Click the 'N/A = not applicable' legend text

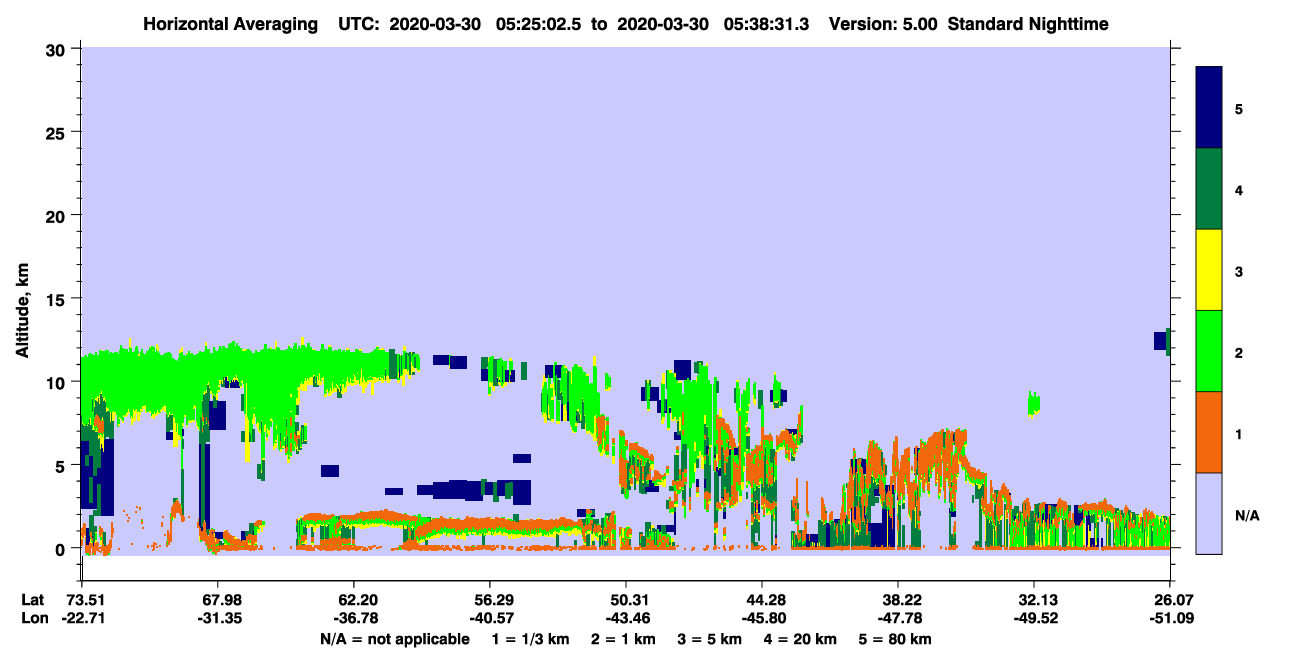pyautogui.click(x=395, y=639)
